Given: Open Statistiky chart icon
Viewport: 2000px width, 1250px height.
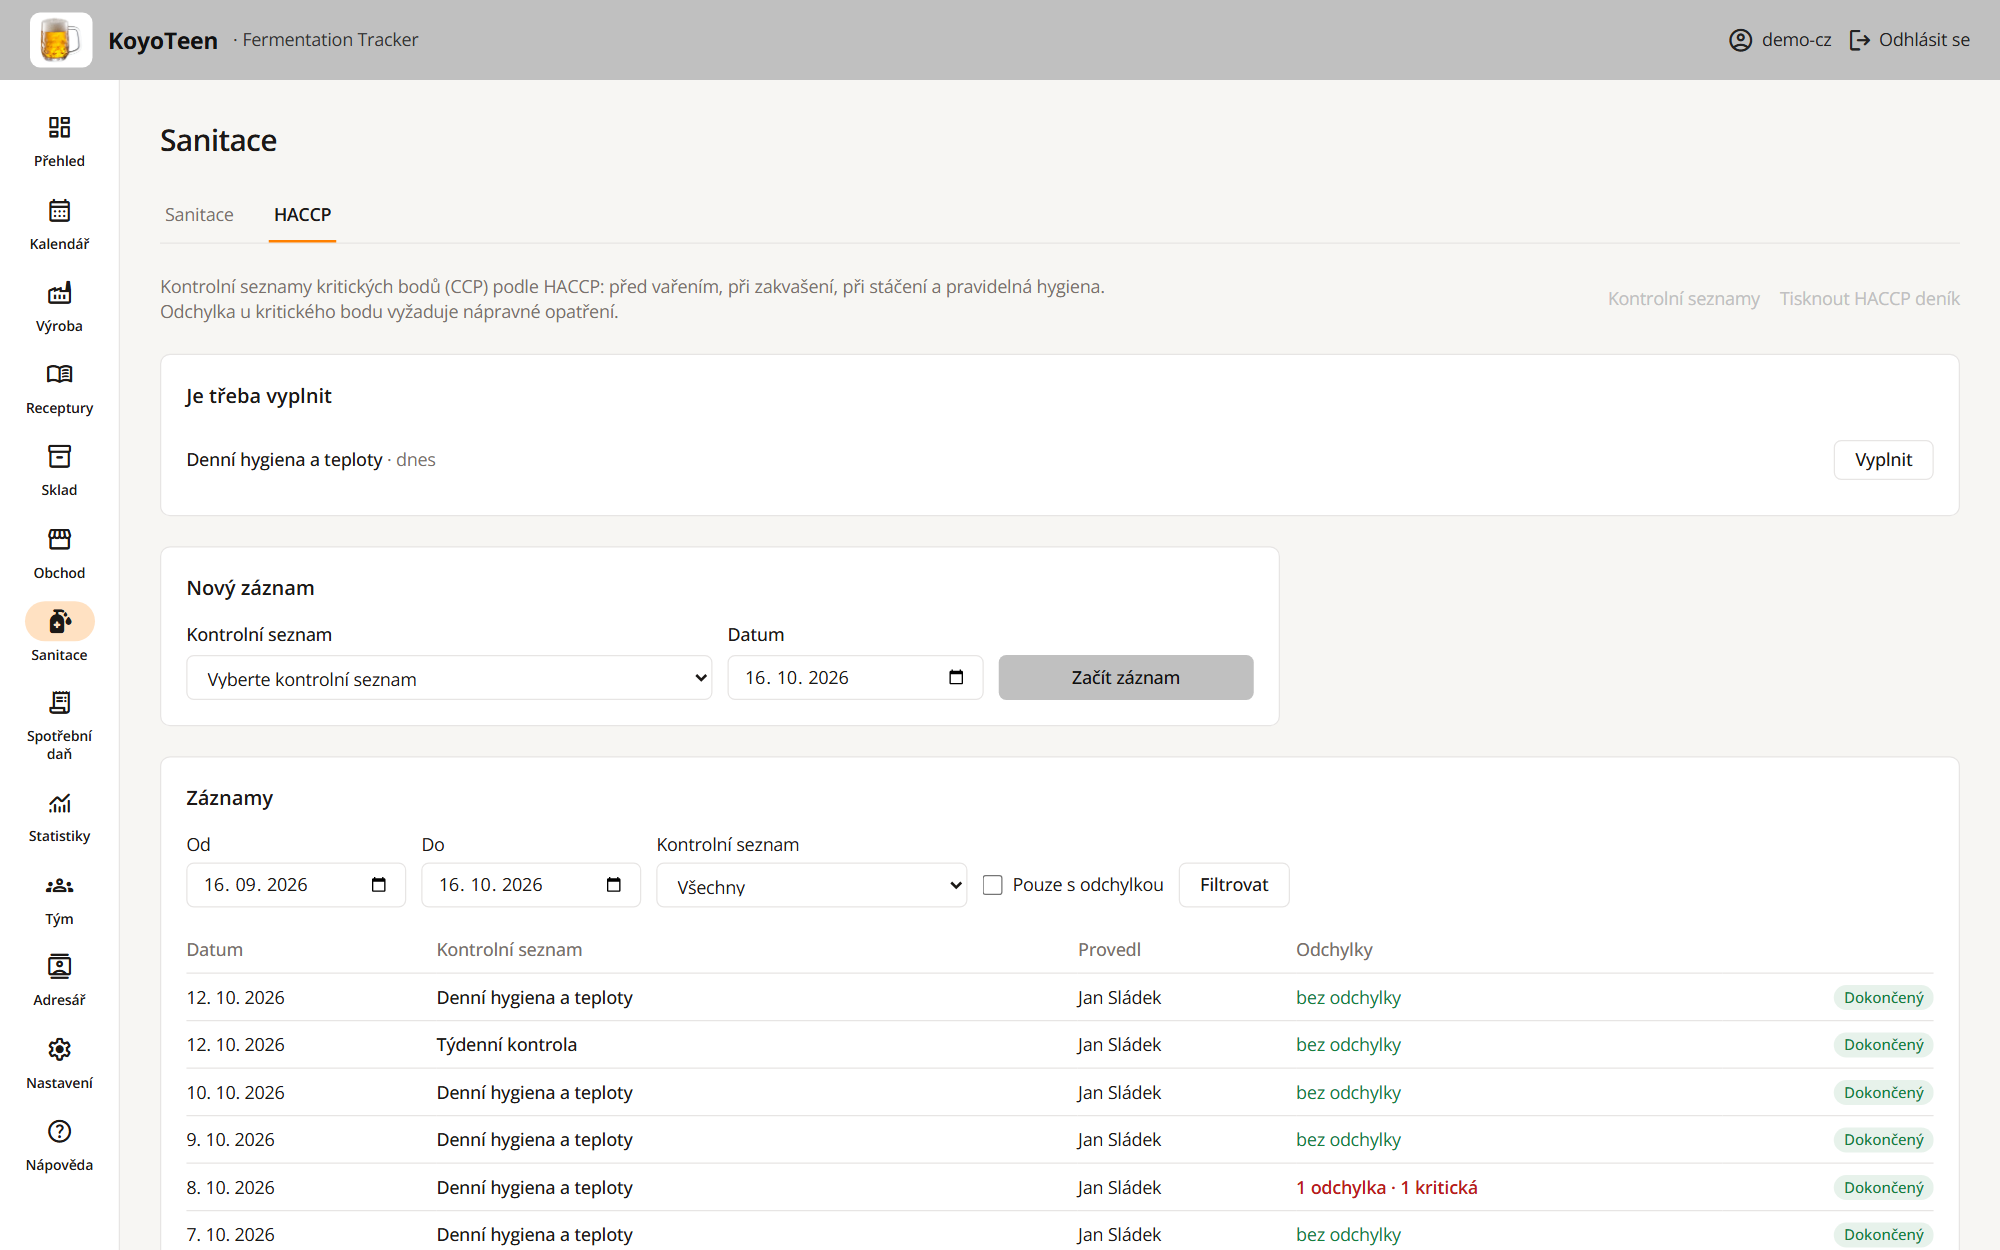Looking at the screenshot, I should coord(59,803).
